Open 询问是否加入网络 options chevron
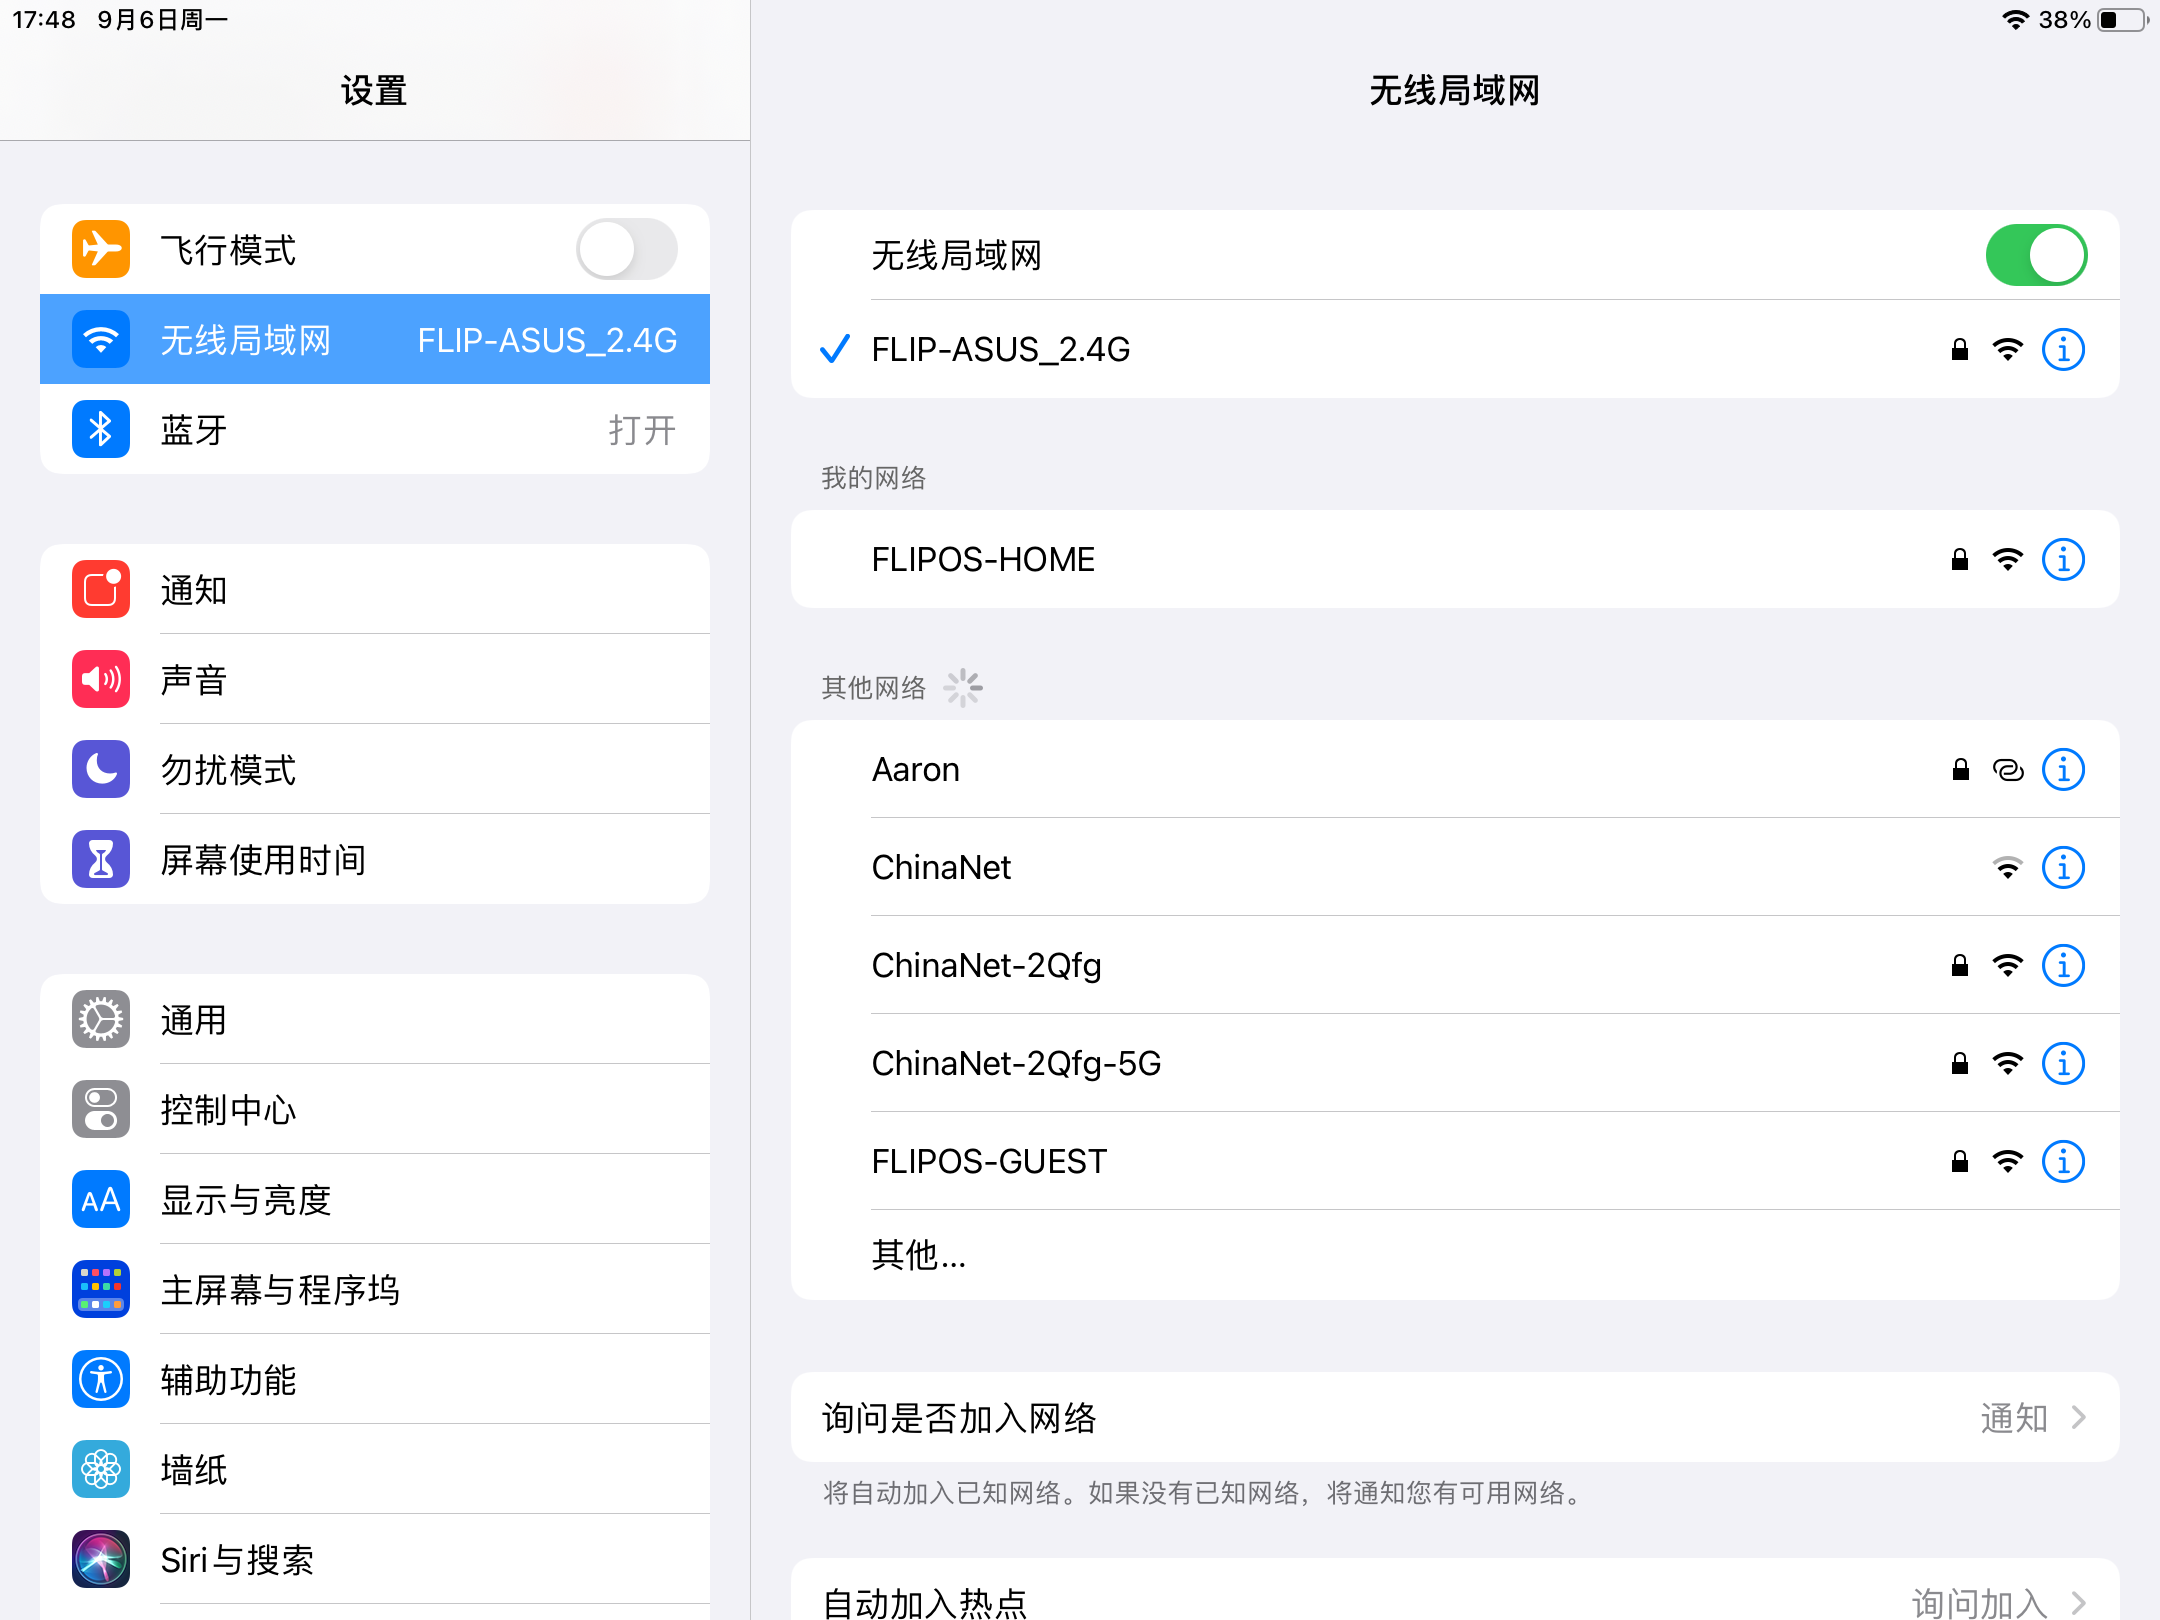The height and width of the screenshot is (1620, 2160). 2079,1417
